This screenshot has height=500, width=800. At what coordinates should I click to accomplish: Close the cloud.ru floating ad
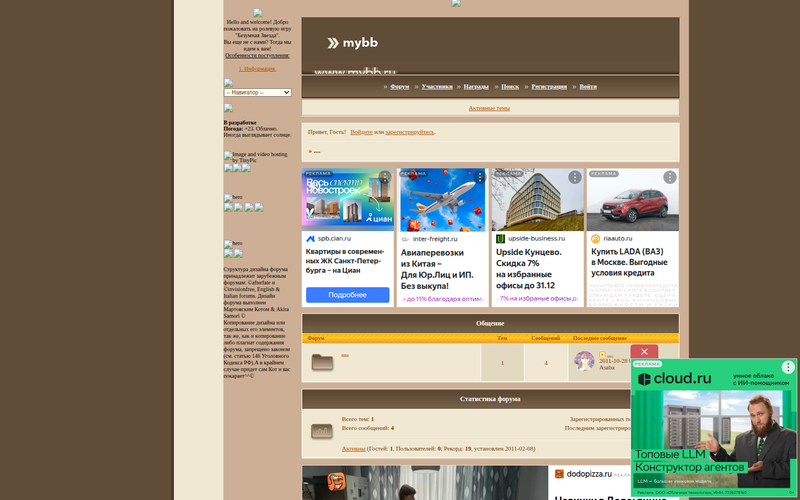(644, 352)
